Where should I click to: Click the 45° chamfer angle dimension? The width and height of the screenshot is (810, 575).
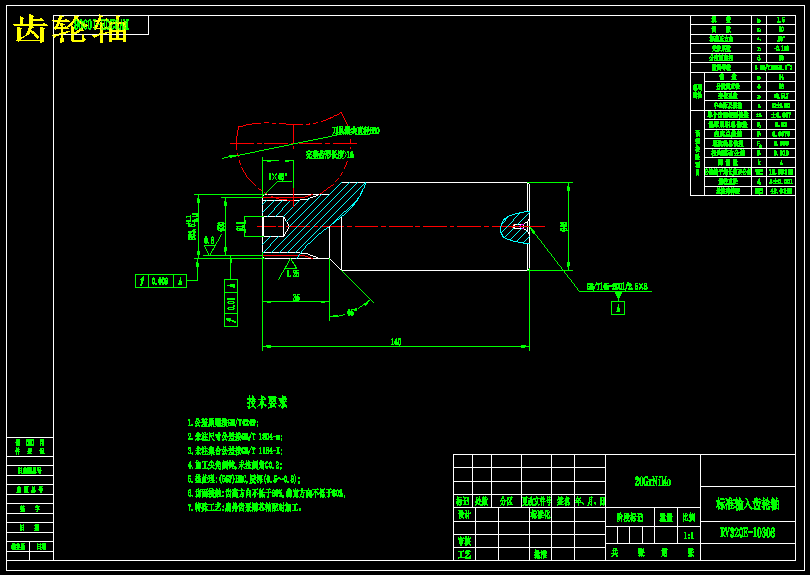pyautogui.click(x=351, y=313)
